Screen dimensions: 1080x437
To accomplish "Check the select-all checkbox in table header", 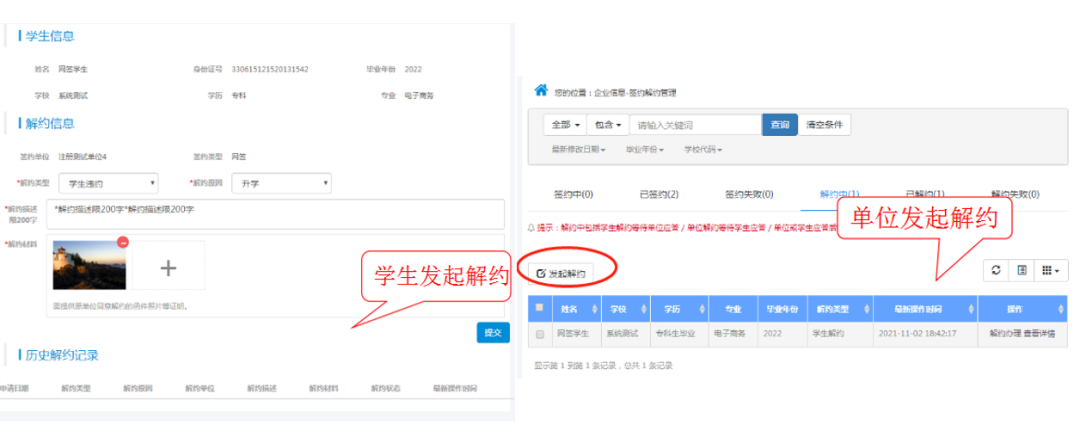I will click(x=540, y=308).
